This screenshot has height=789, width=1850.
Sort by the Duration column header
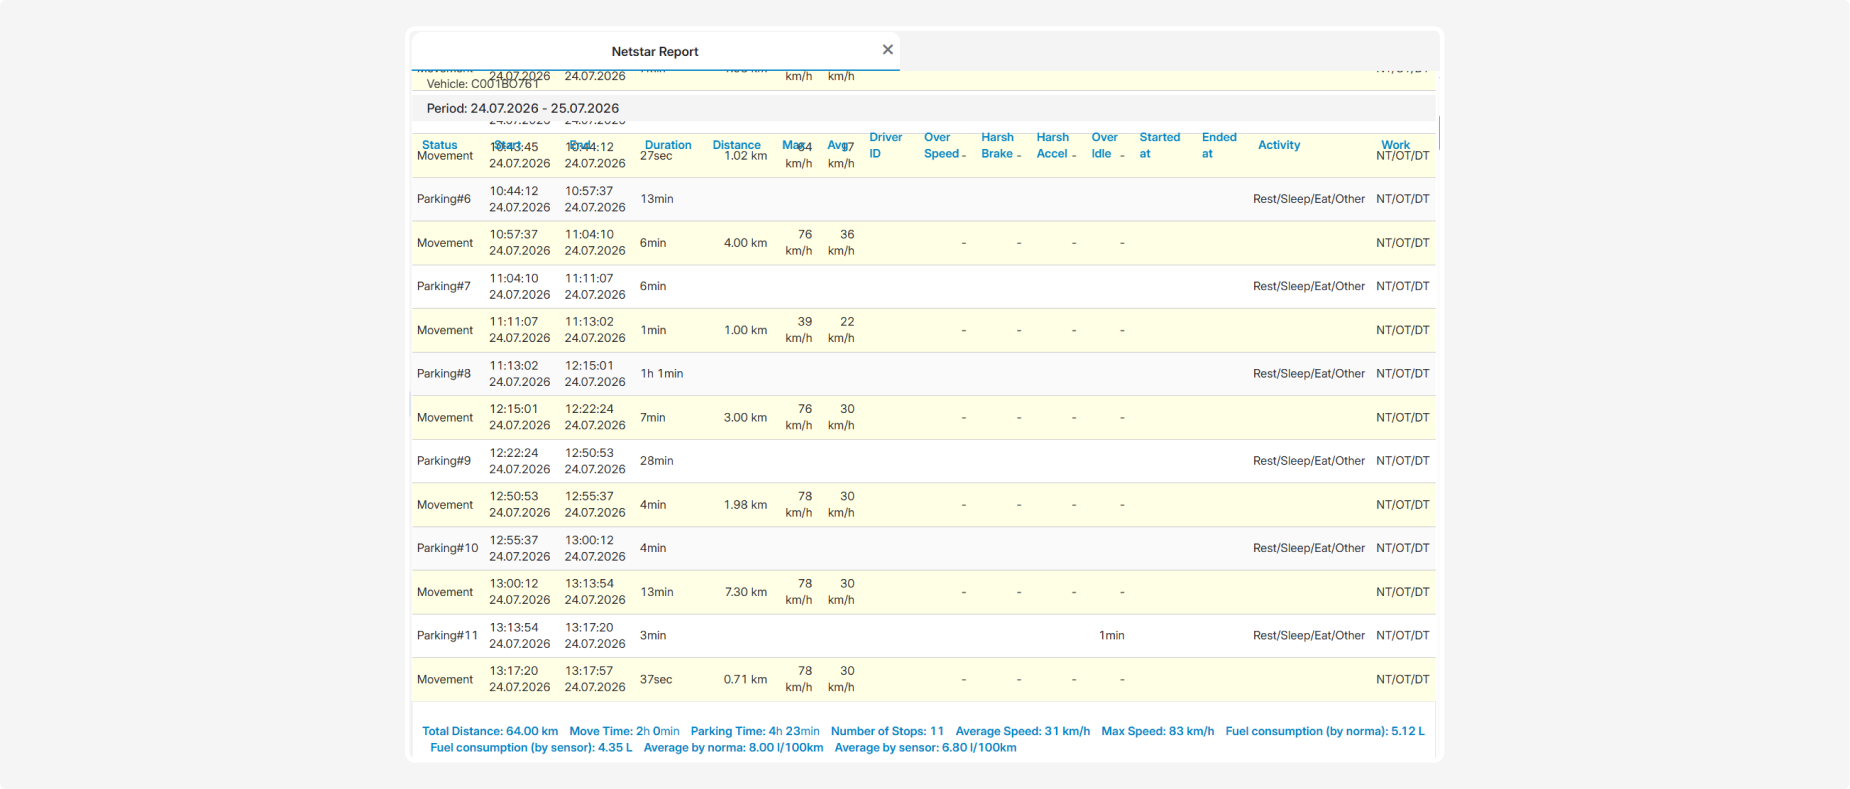coord(668,145)
